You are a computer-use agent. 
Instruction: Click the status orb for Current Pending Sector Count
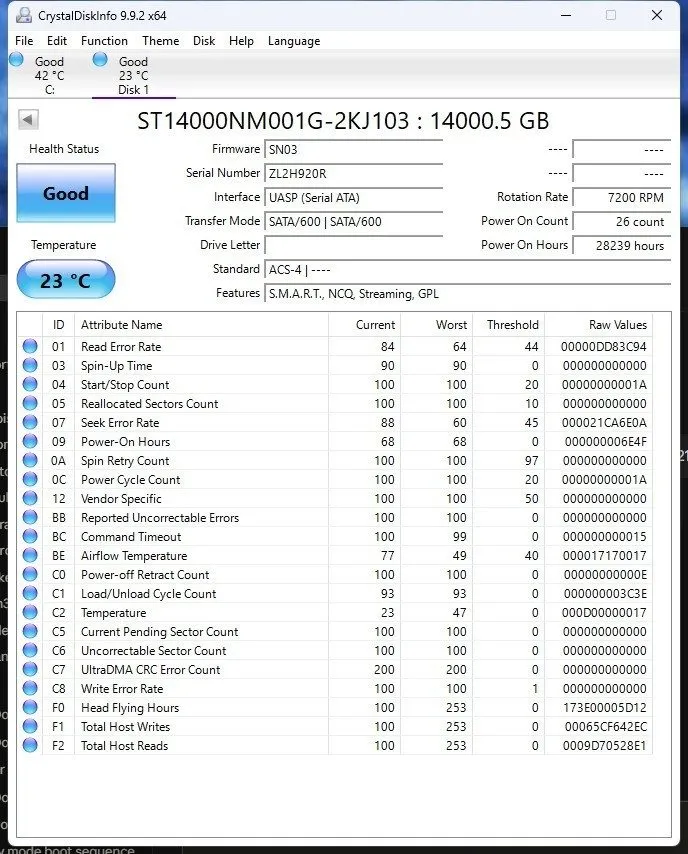[x=30, y=631]
